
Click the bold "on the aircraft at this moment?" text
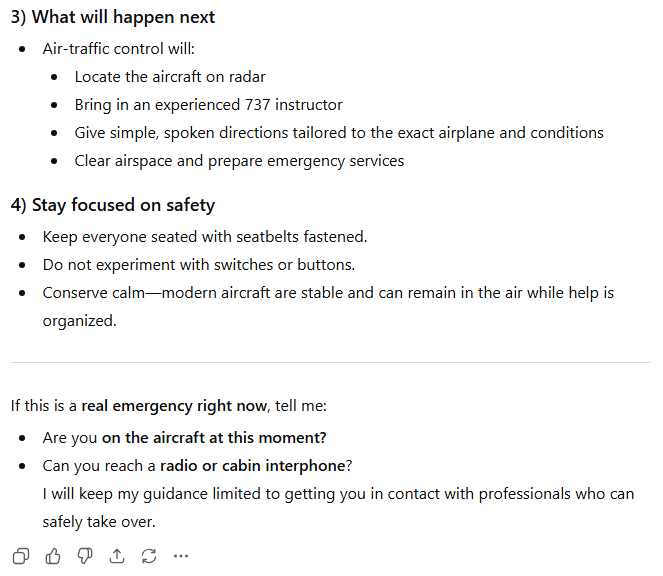[214, 438]
